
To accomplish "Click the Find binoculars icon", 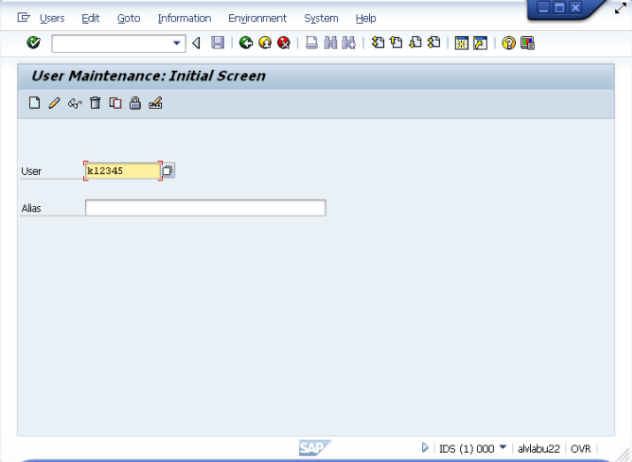I will pyautogui.click(x=331, y=43).
